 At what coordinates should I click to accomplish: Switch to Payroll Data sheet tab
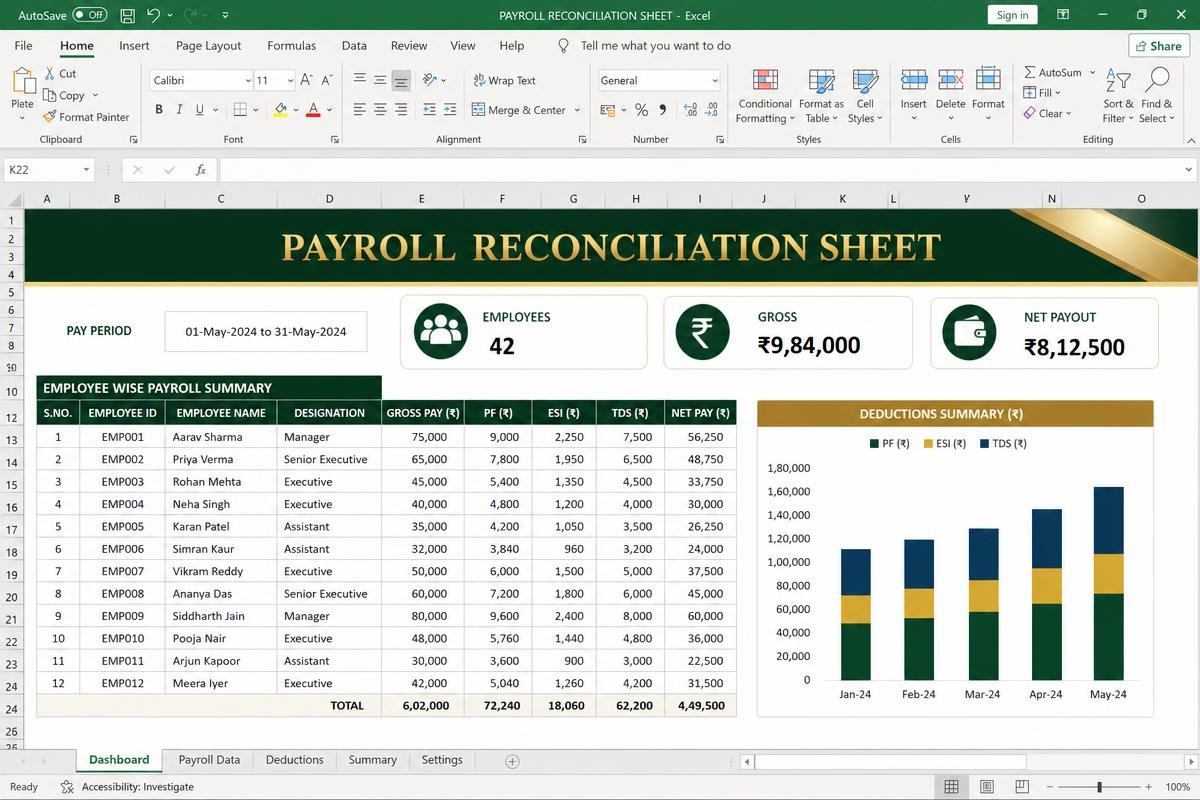point(209,760)
